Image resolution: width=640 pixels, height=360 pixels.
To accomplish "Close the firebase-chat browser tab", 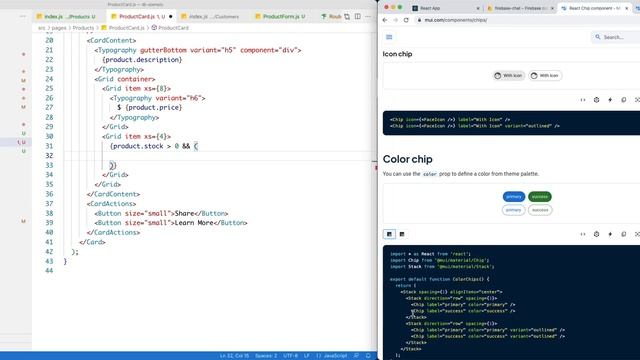I will tap(553, 8).
